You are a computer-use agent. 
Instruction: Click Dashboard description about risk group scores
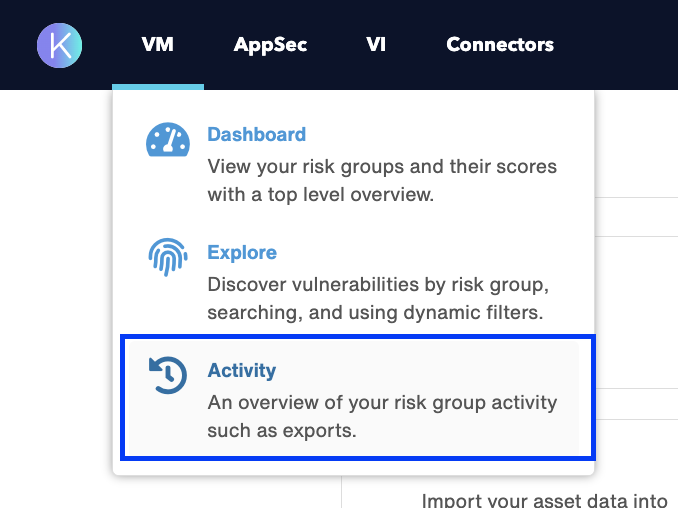(x=382, y=181)
